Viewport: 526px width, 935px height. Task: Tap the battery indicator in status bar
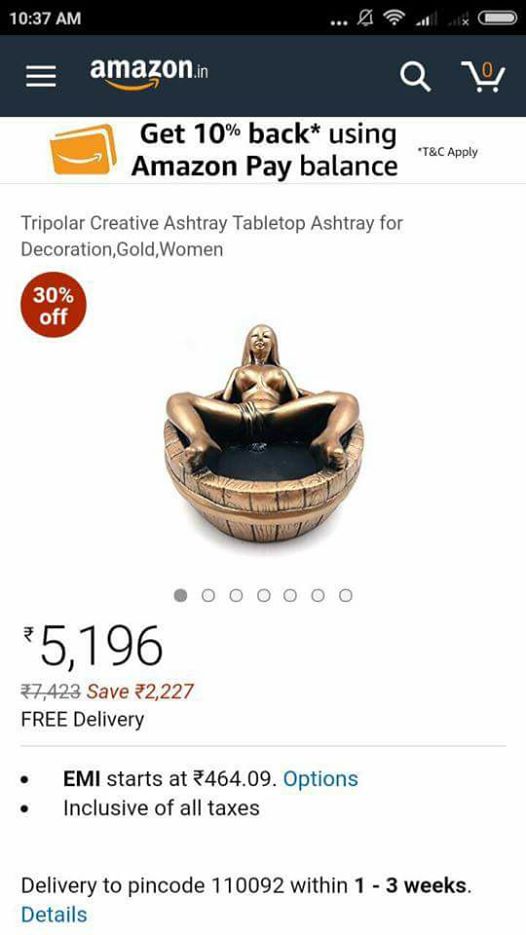497,18
